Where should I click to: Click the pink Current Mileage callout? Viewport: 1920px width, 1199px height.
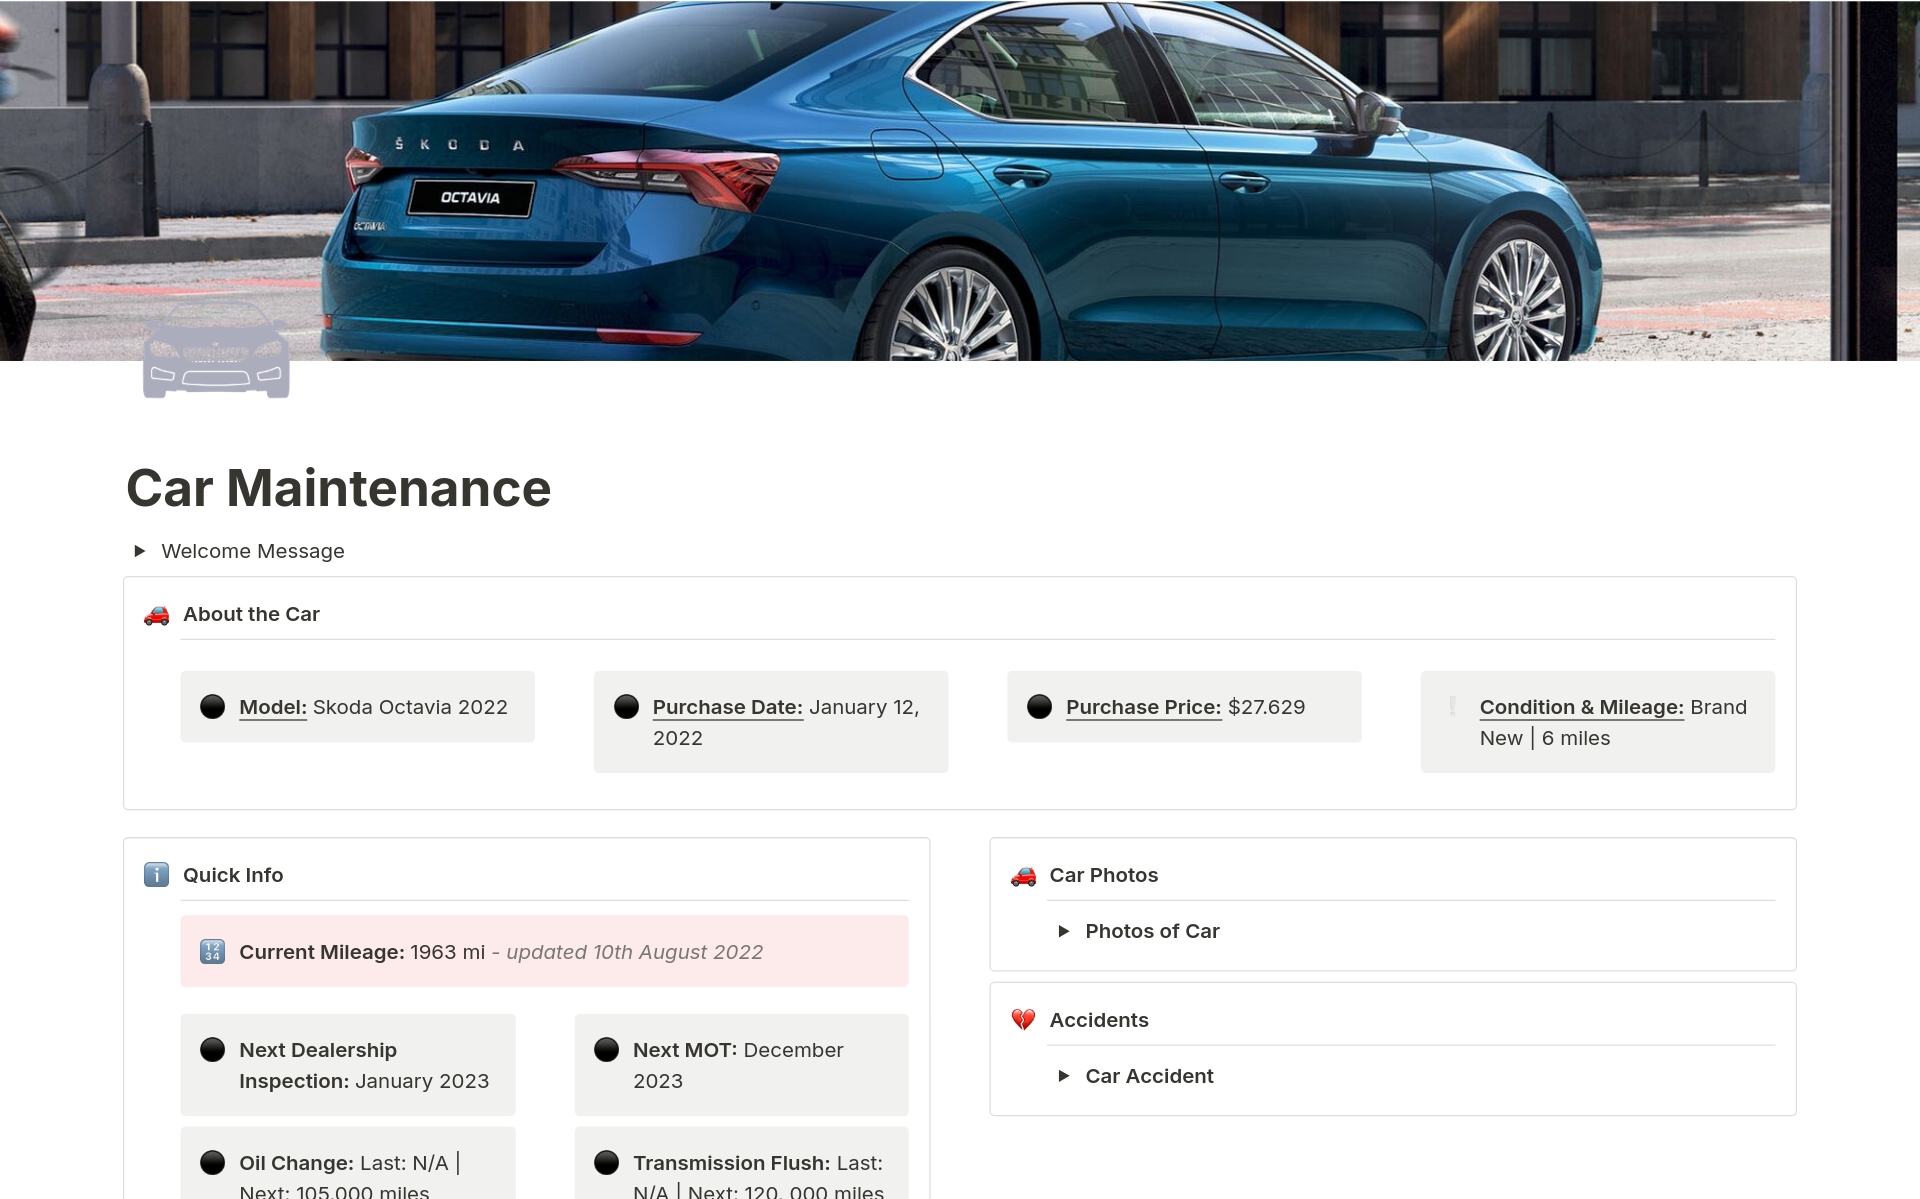pos(544,952)
